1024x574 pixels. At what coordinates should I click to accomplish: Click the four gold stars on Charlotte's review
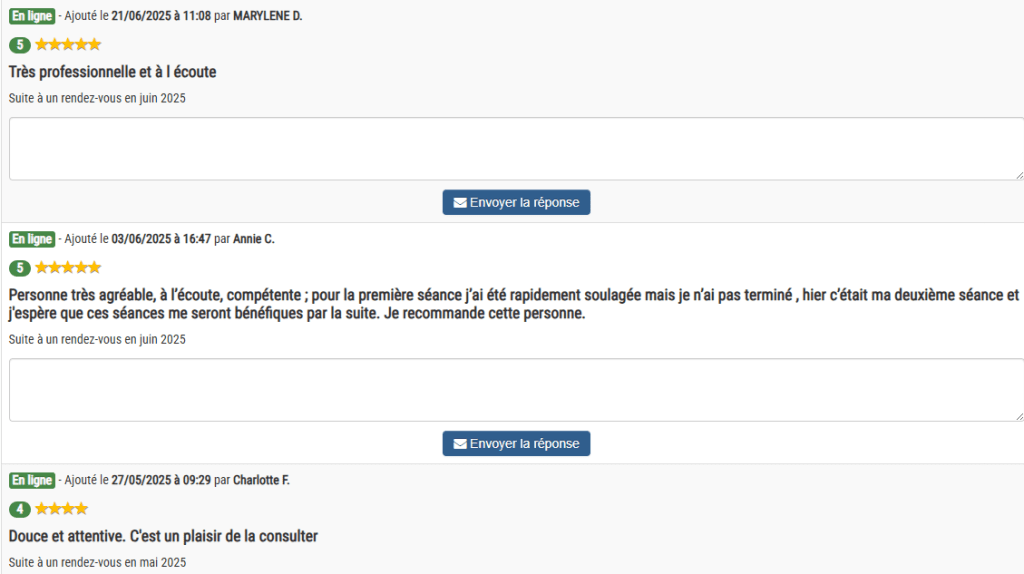[x=62, y=509]
